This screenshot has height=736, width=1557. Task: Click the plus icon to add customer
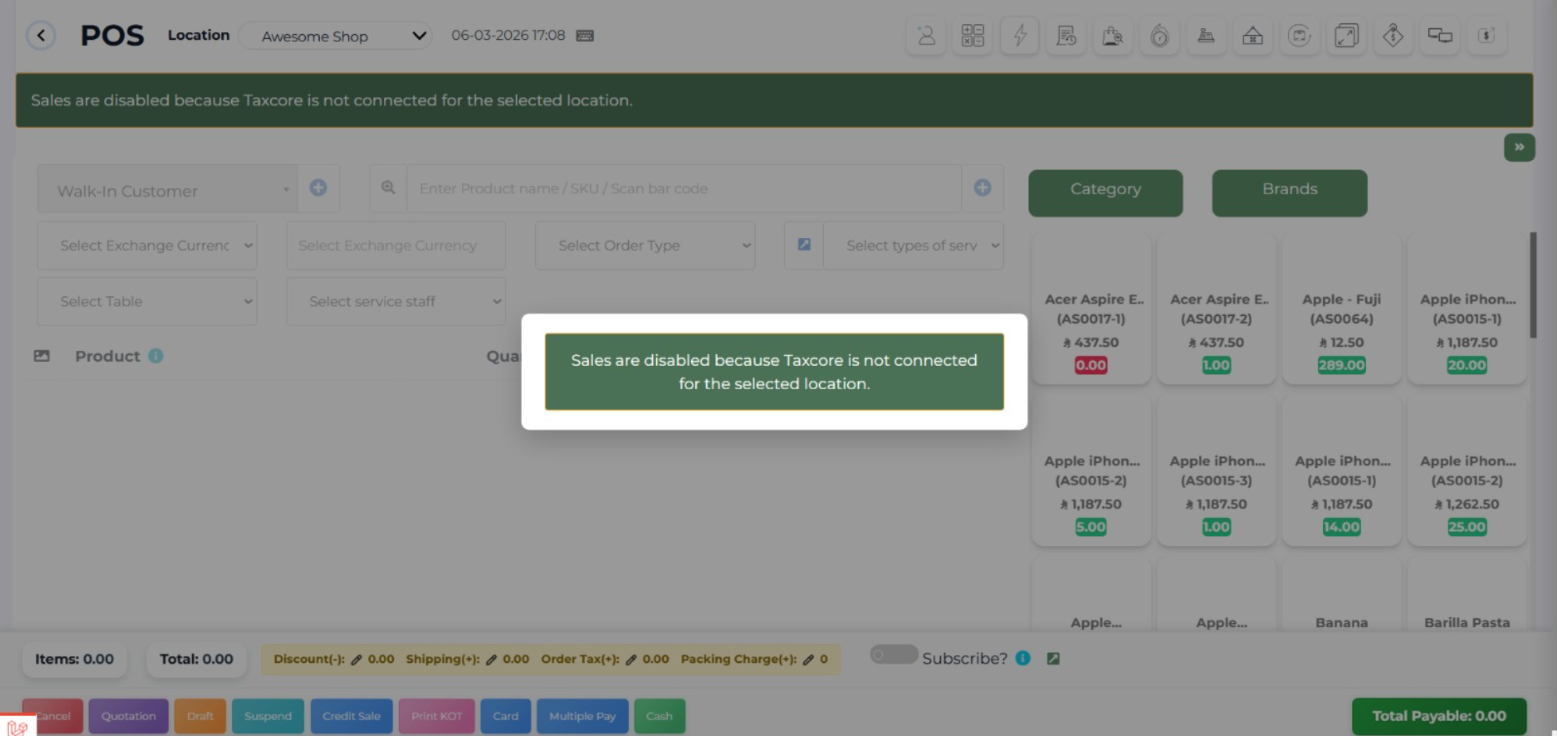click(318, 188)
